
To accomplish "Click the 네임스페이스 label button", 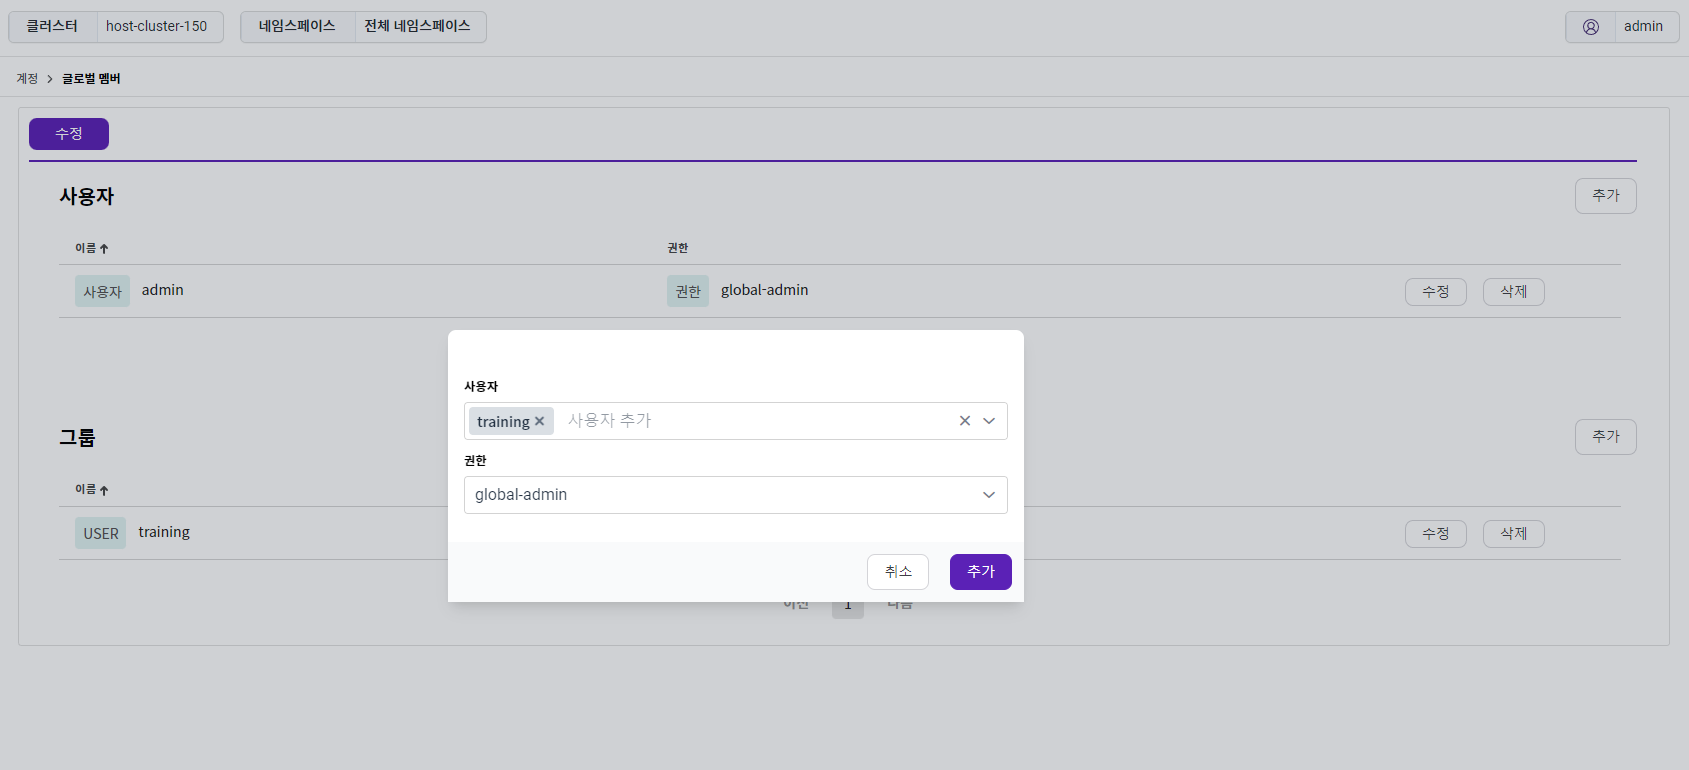I will click(x=297, y=27).
